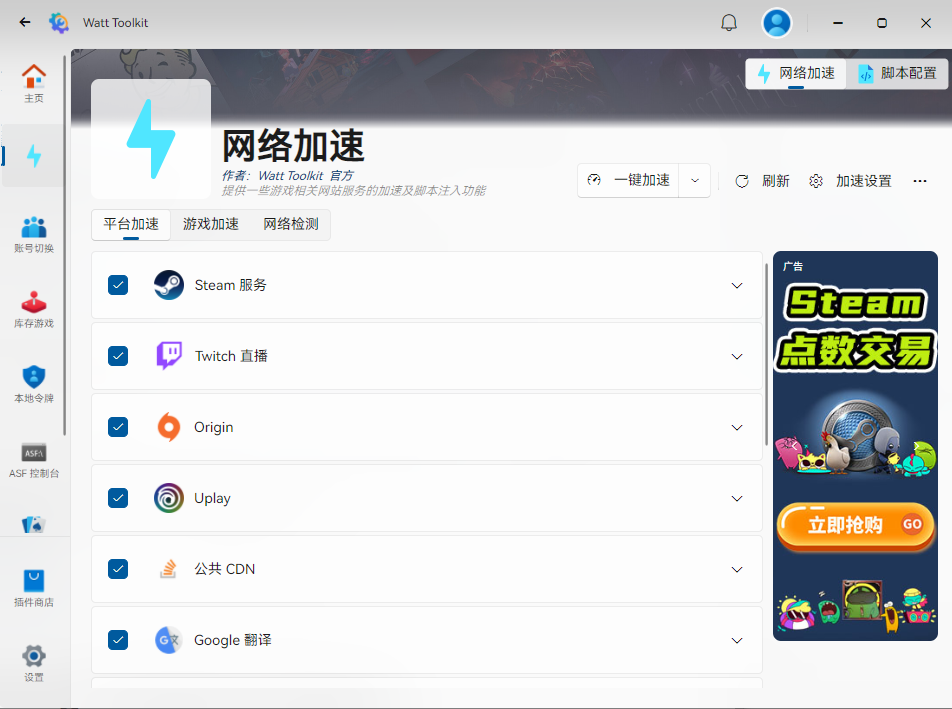Click the author Watt Toolkit 官方 text
This screenshot has height=709, width=952.
click(x=287, y=175)
